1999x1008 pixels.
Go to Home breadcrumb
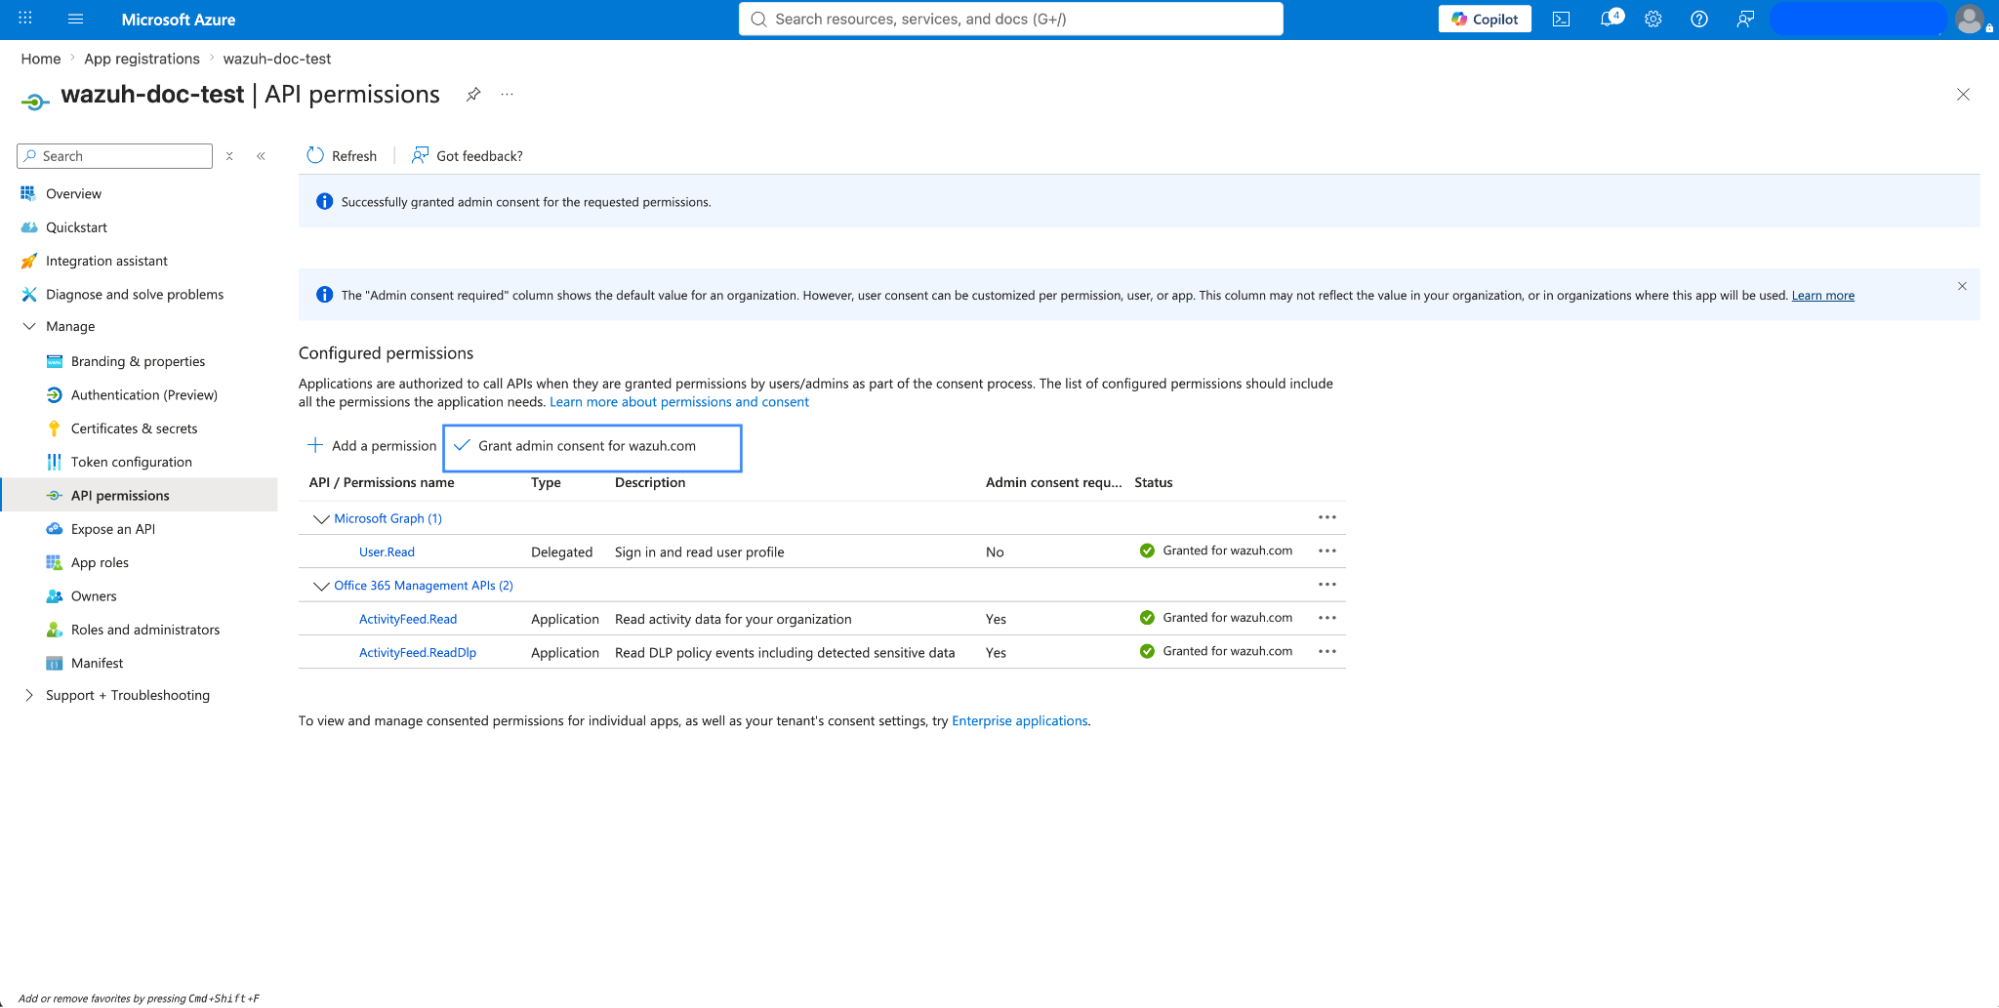41,59
